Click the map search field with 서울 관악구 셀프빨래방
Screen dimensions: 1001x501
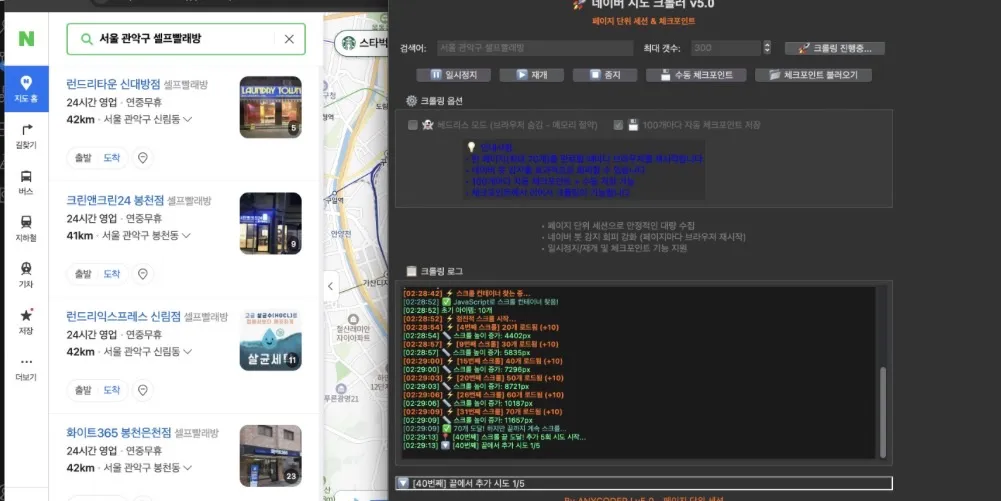[x=185, y=39]
